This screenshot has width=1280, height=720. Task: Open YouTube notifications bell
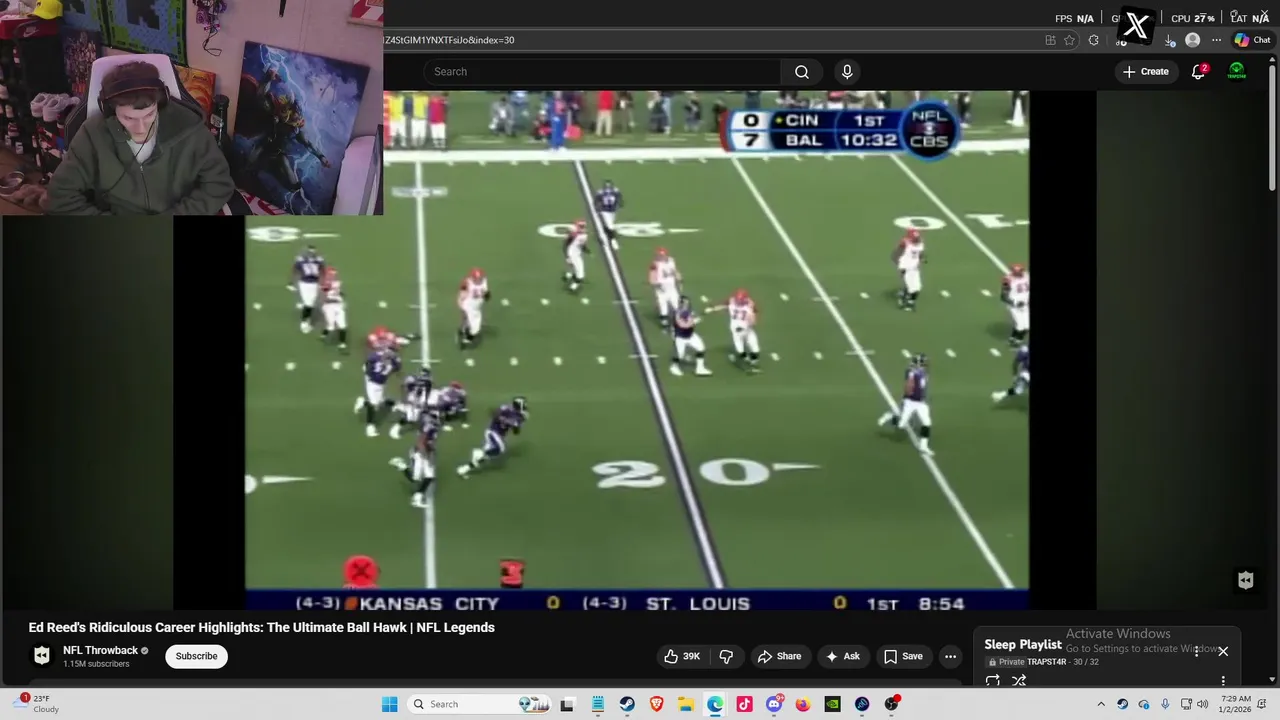coord(1198,72)
